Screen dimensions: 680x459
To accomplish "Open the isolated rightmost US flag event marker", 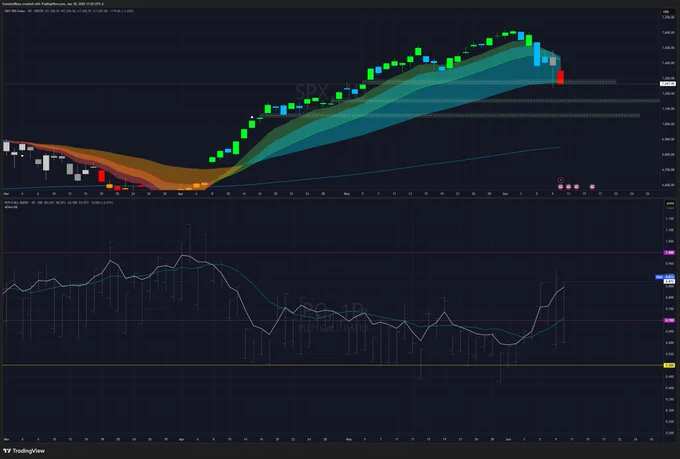I will pos(592,187).
